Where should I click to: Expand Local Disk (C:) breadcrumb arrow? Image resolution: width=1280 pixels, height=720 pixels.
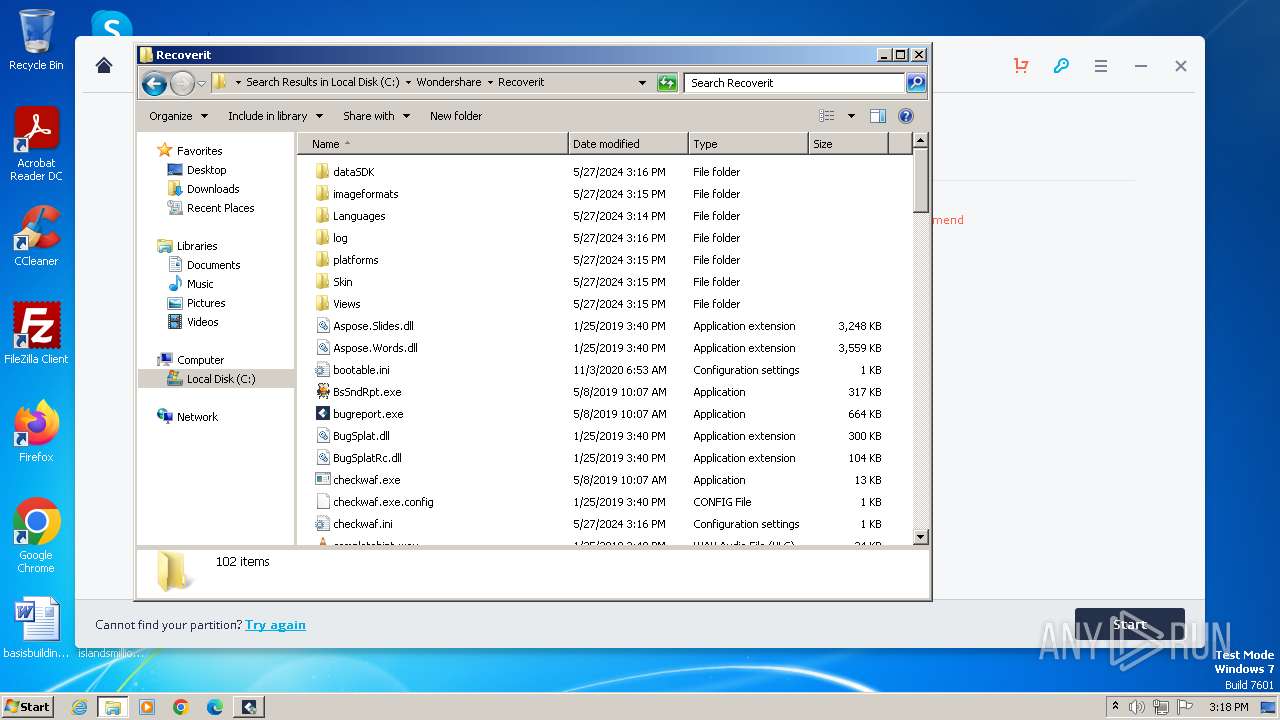[x=408, y=83]
